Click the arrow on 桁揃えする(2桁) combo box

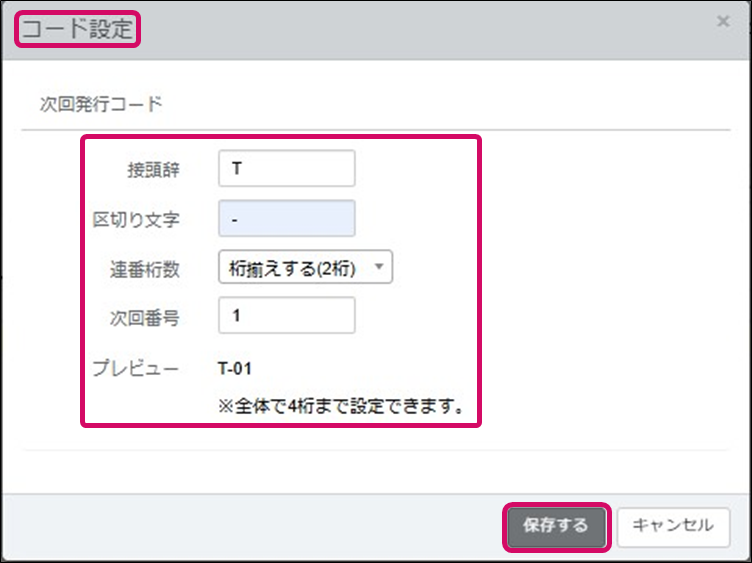(379, 267)
